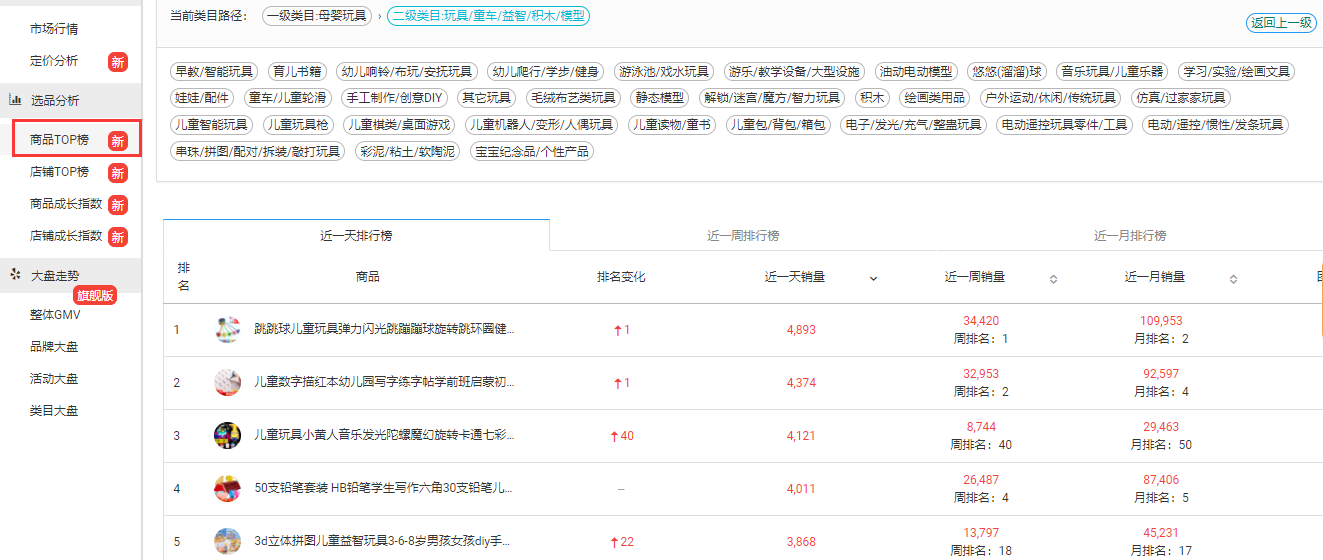This screenshot has width=1323, height=560.
Task: Click the 大盘走势 section icon
Action: pyautogui.click(x=16, y=275)
